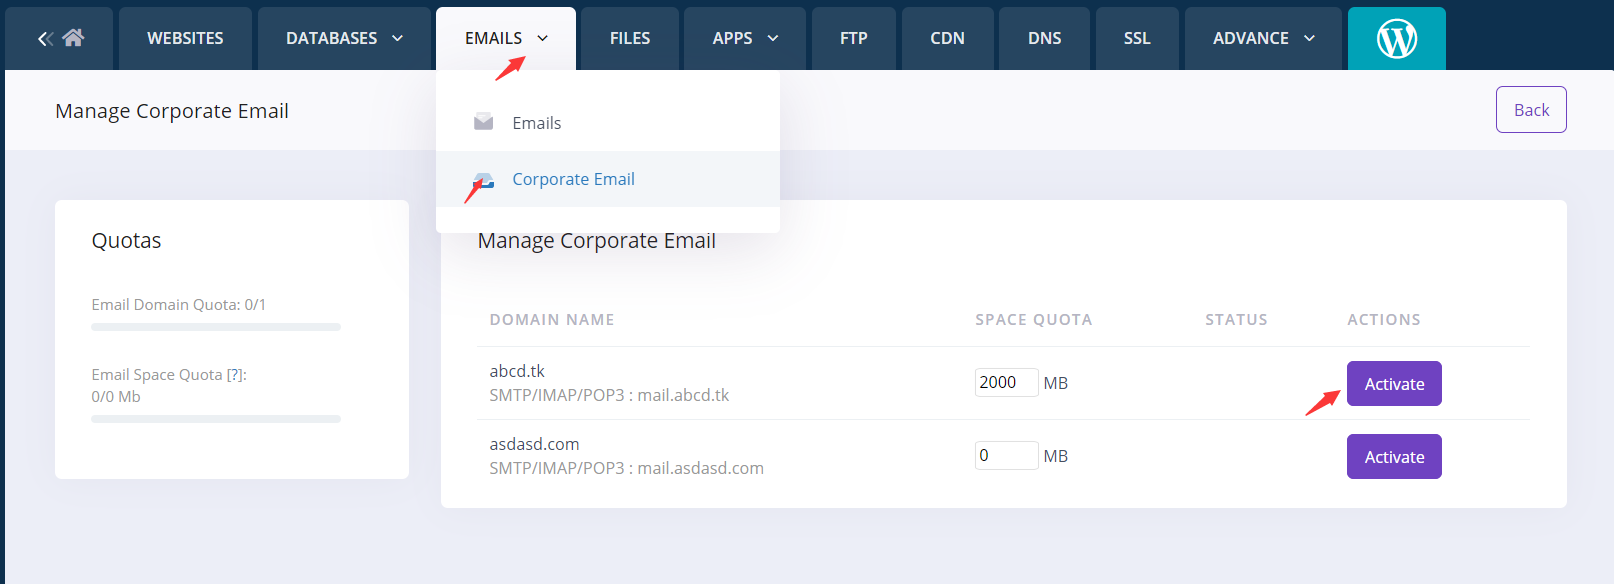This screenshot has height=584, width=1614.
Task: Switch to the FTP tab
Action: pyautogui.click(x=853, y=39)
